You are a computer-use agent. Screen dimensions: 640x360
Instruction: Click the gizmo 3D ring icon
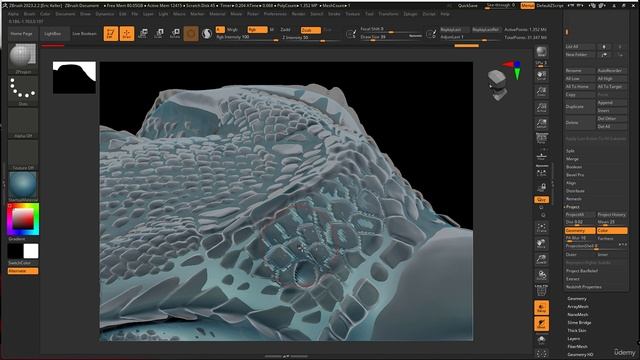191,33
